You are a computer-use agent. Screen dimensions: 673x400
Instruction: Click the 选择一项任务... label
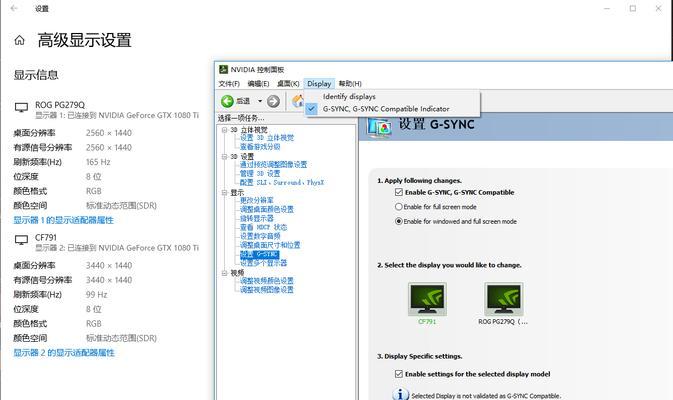(241, 118)
